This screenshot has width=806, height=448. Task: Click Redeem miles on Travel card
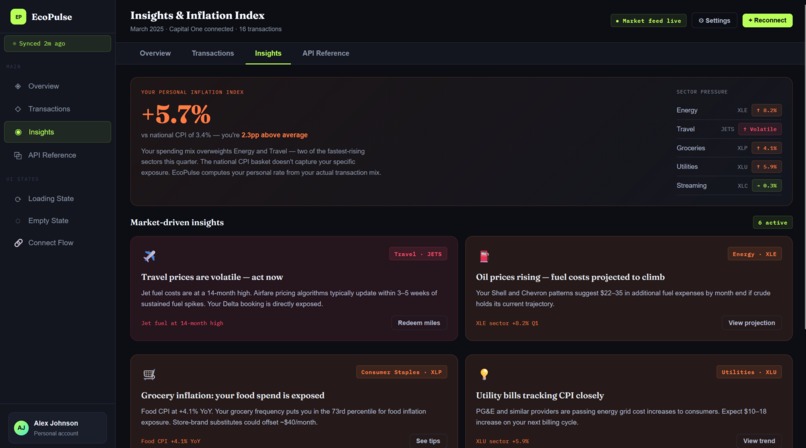(x=418, y=323)
